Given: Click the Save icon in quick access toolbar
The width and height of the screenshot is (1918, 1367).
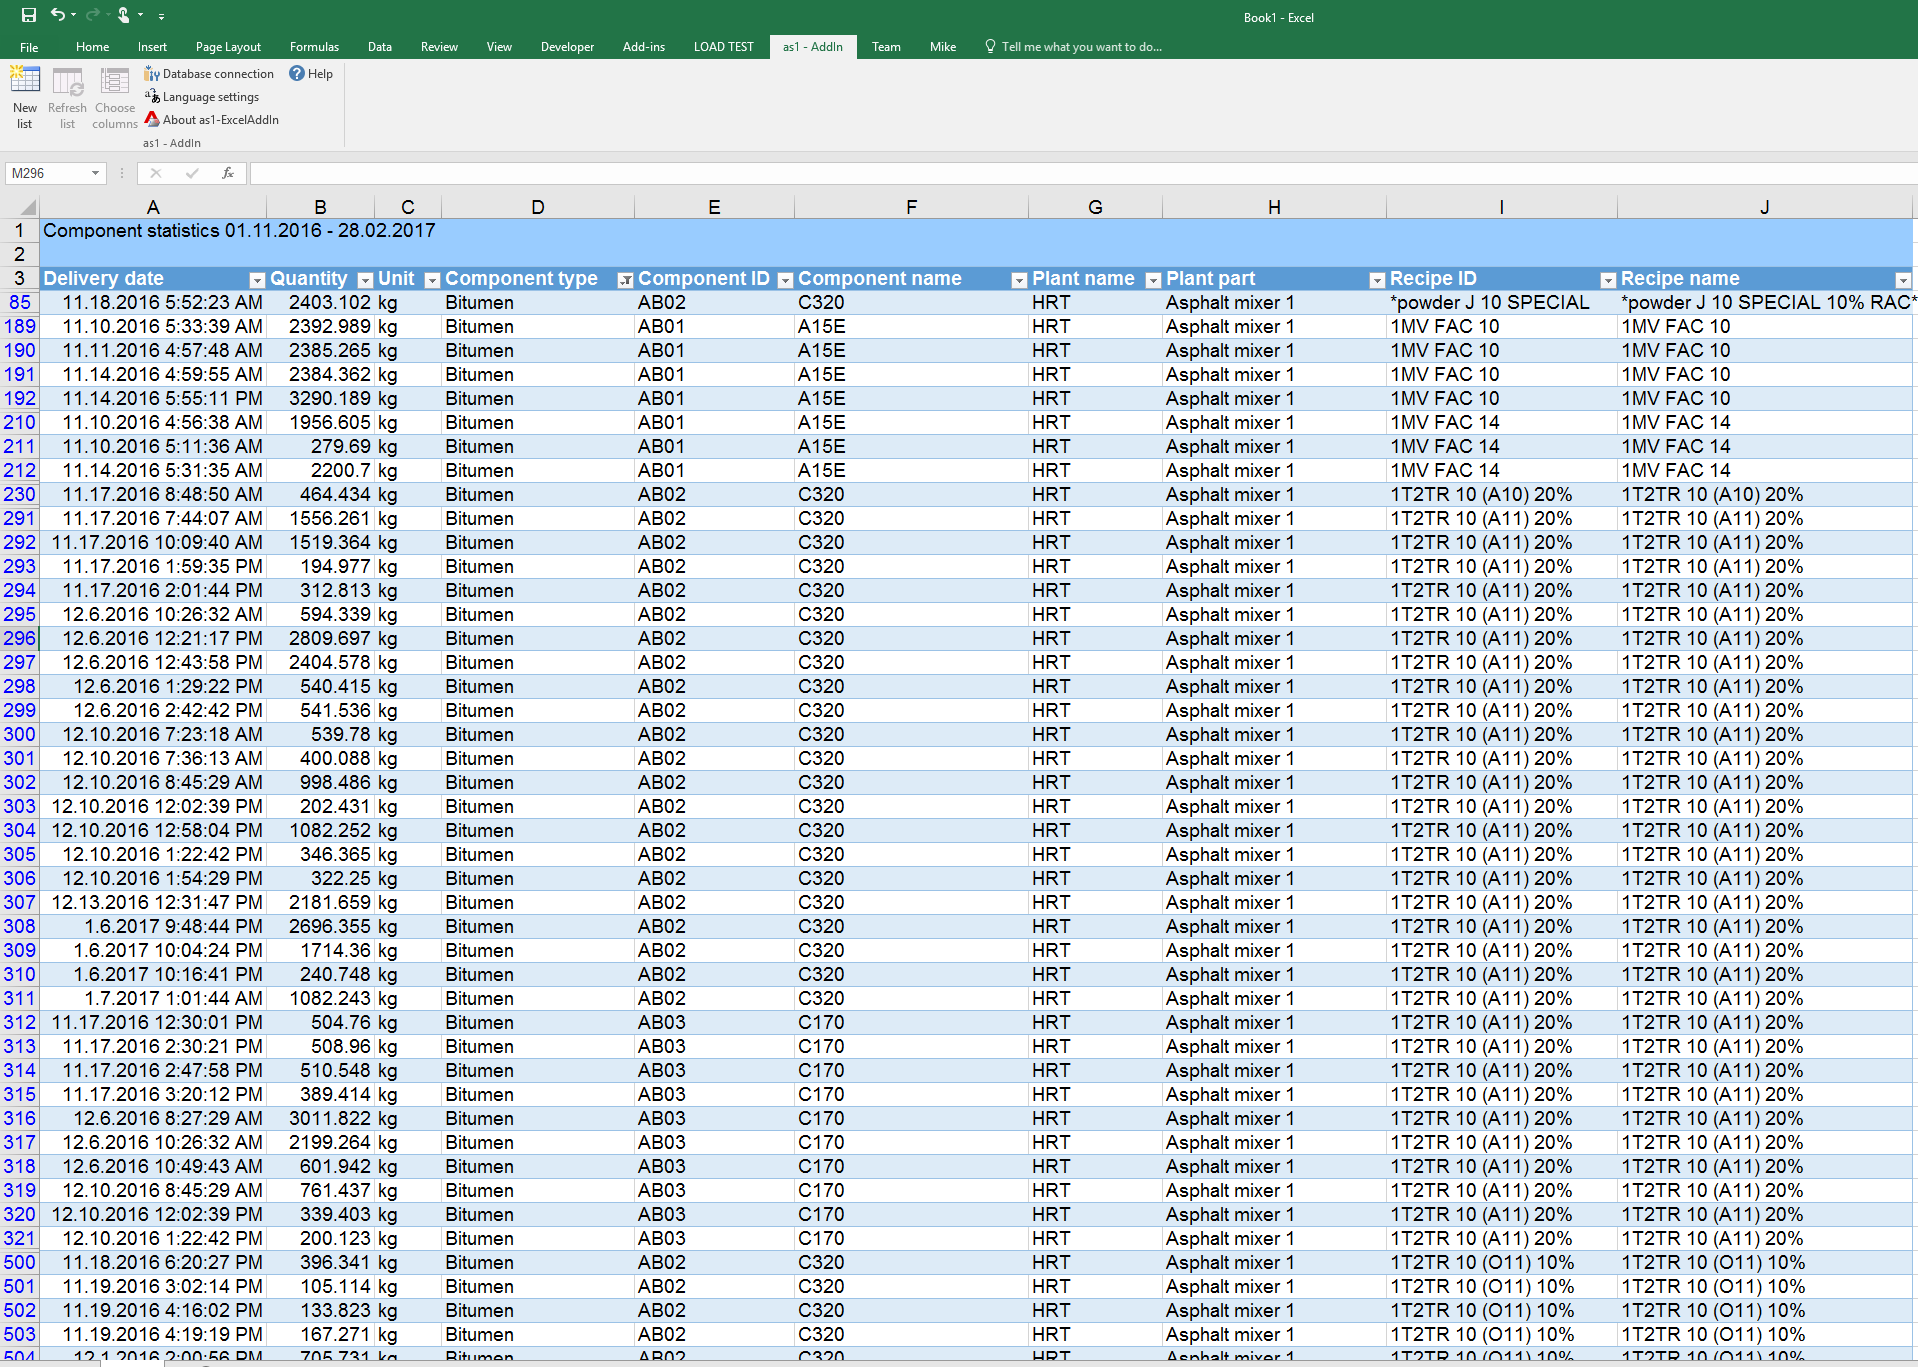Looking at the screenshot, I should click(x=29, y=15).
